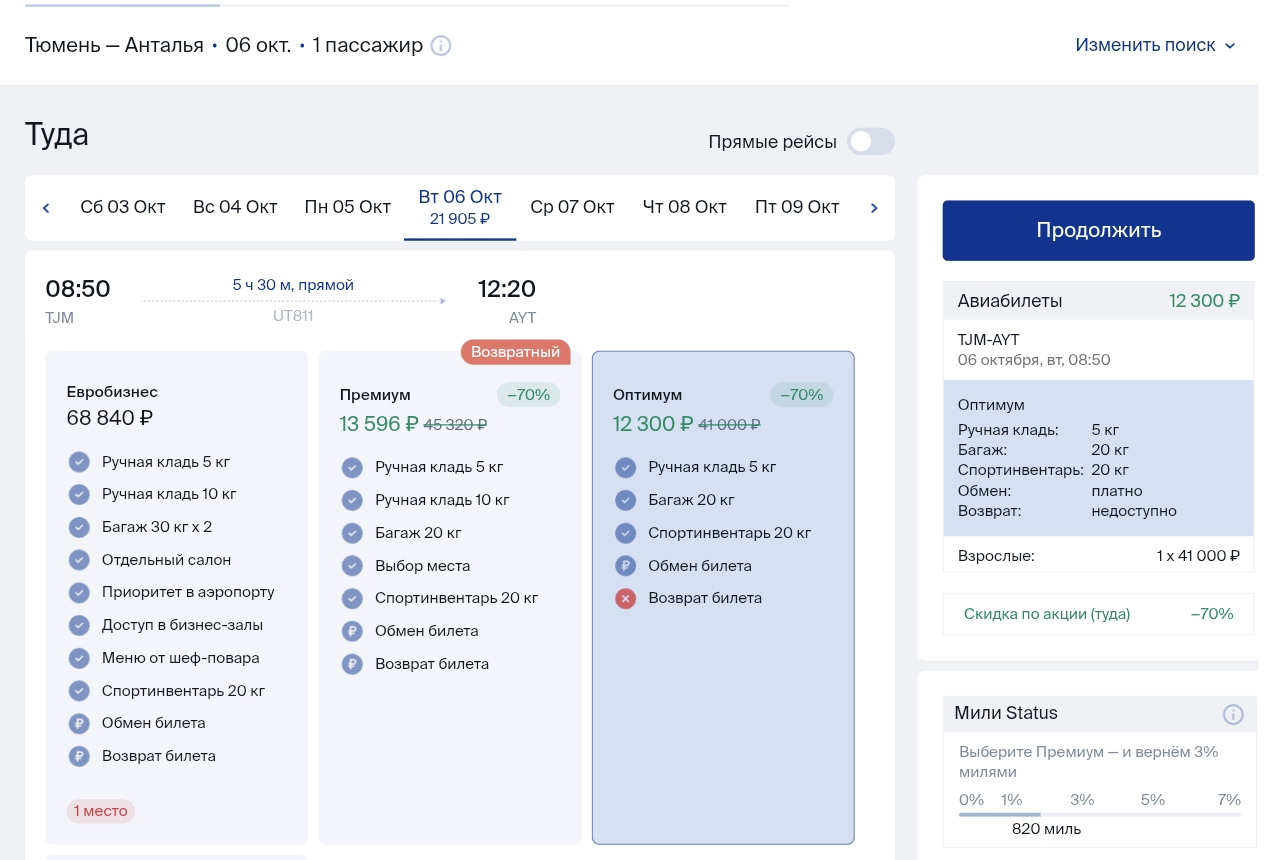Click the red cross icon beside Возврат билета in Оптимум
Viewport: 1280px width, 860px height.
pos(625,598)
